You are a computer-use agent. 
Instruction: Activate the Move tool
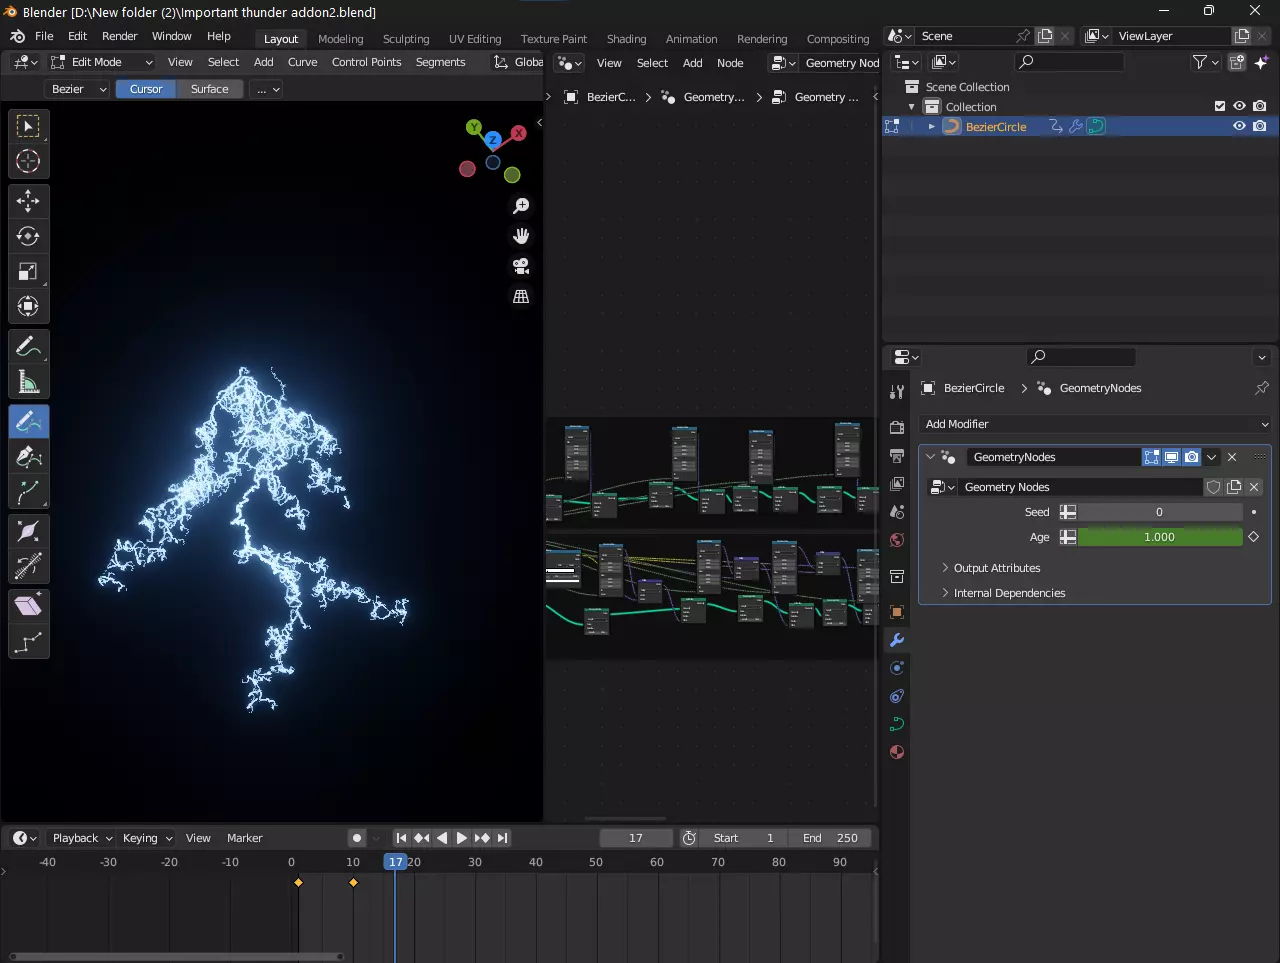pos(28,201)
